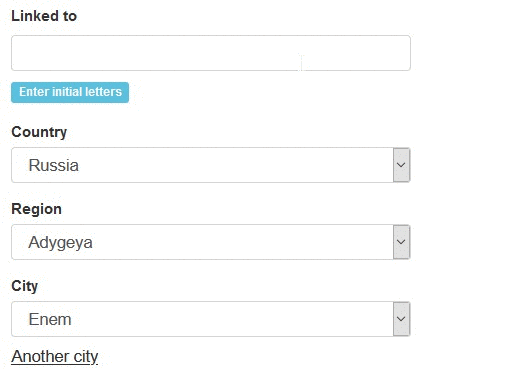This screenshot has height=375, width=518.
Task: Open the City combo box showing Enem
Action: (211, 319)
